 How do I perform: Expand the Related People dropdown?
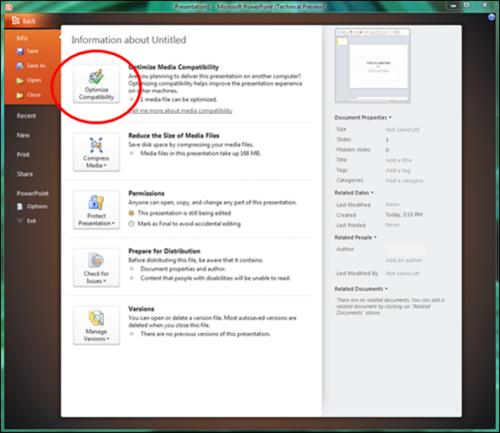pos(355,237)
